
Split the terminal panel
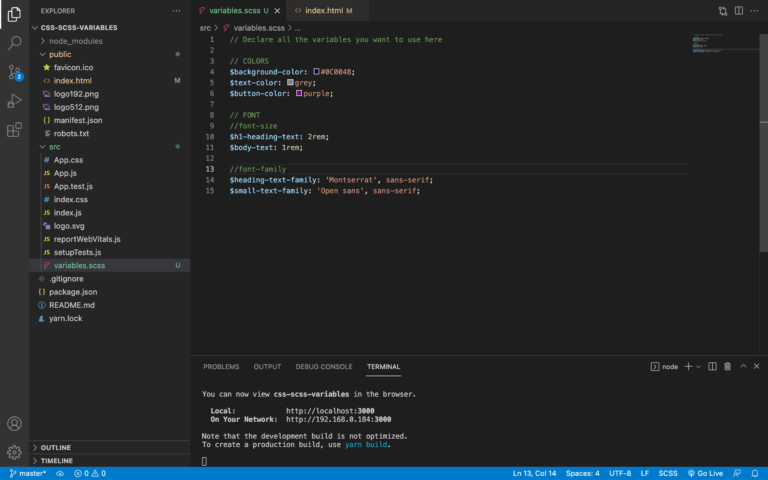712,367
